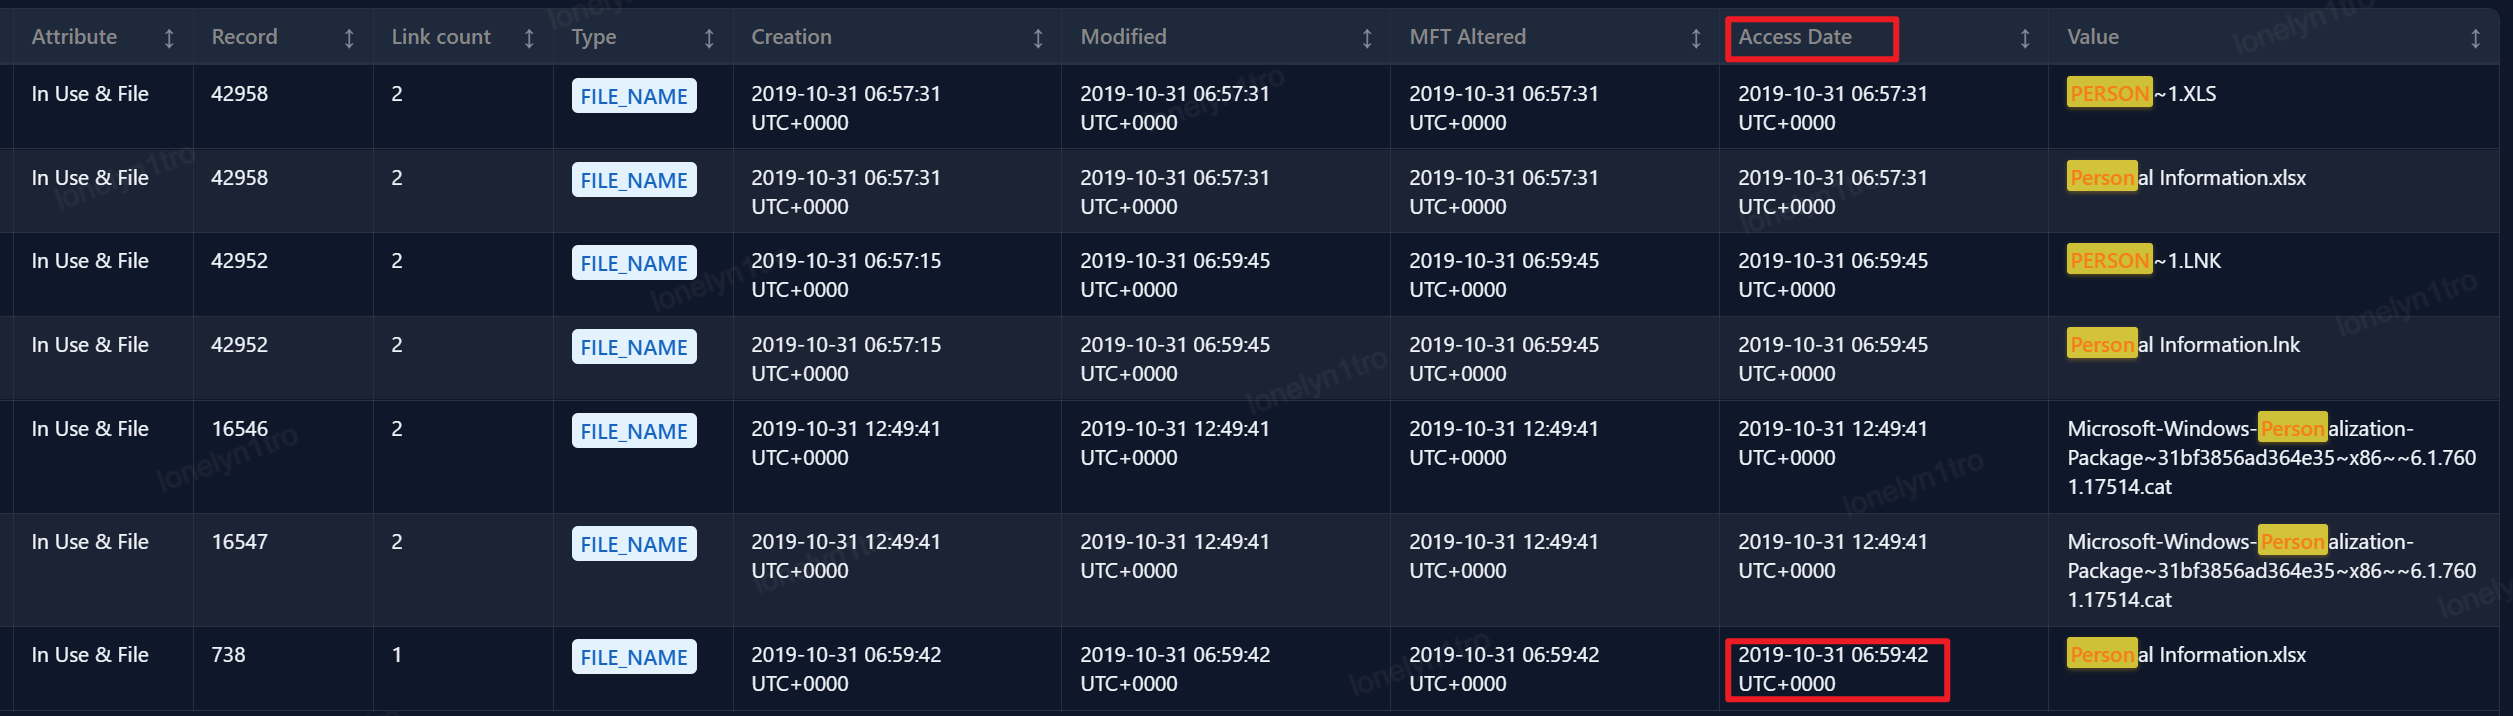This screenshot has width=2513, height=716.
Task: Sort the Type column via arrows
Action: click(x=709, y=38)
